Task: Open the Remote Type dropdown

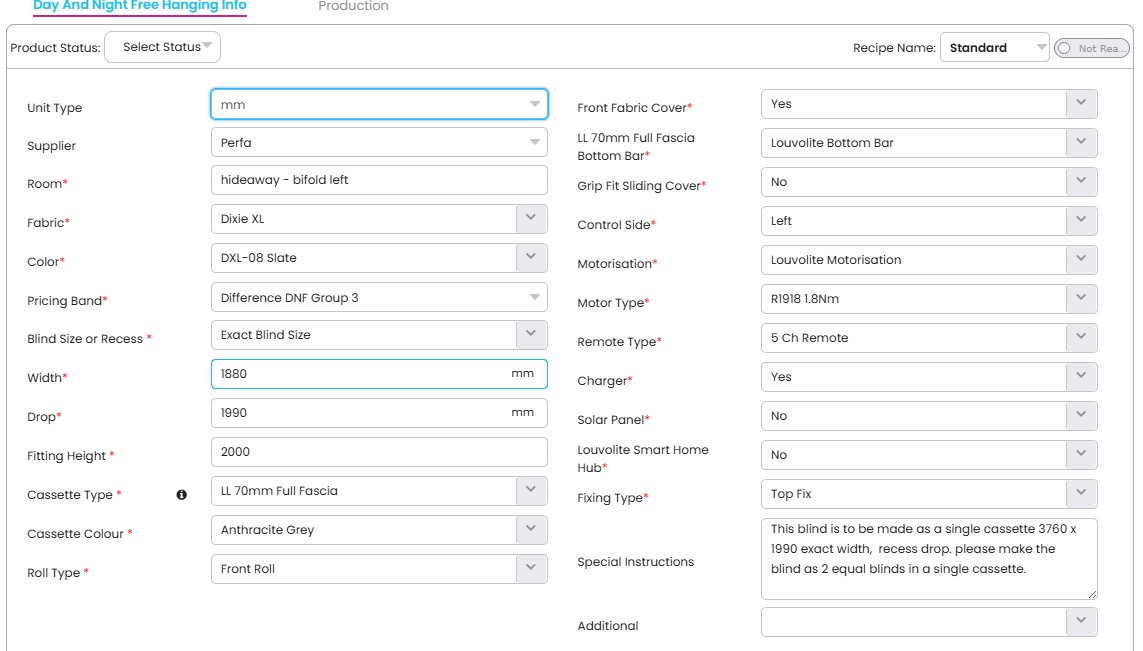Action: click(1081, 337)
